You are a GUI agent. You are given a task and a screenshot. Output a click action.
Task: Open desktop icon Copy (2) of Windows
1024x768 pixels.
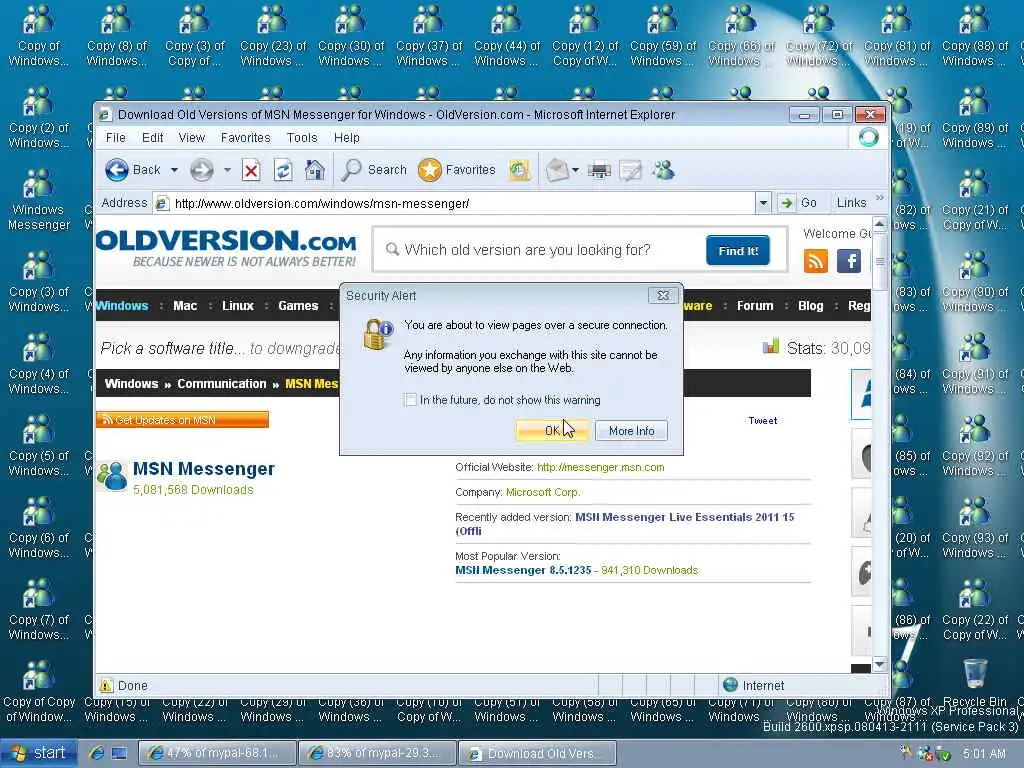39,118
